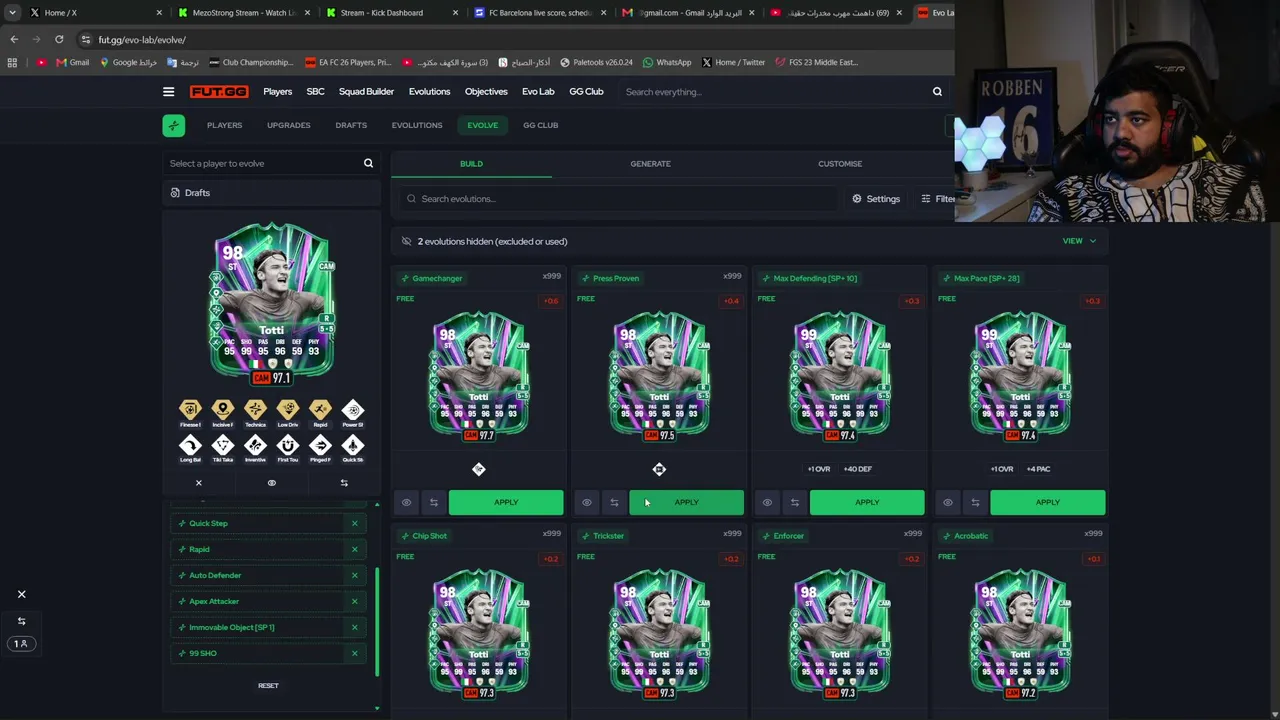Open the browser apps grid in bookmarks bar

click(12, 62)
